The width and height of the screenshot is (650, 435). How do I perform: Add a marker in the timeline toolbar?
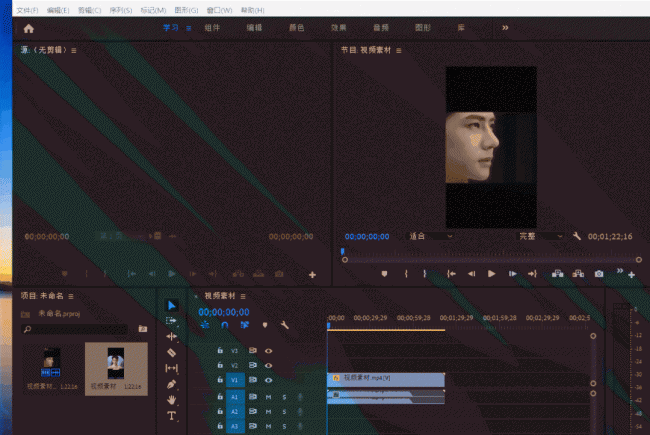point(265,325)
